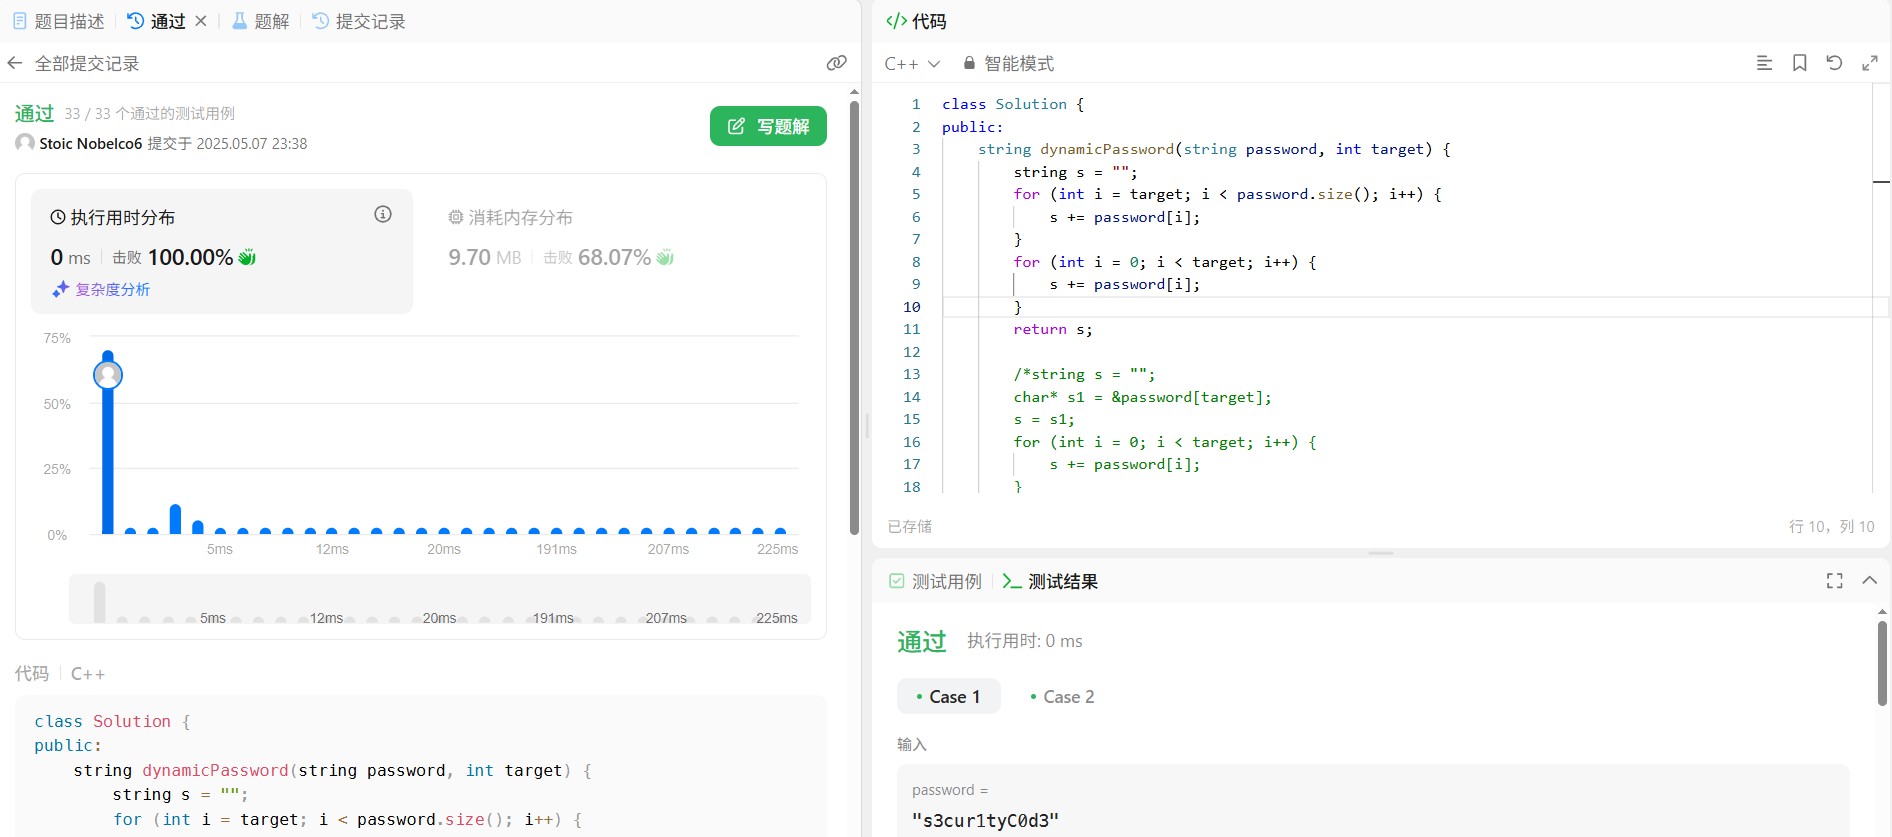Click the avatar marker on chart bar
The height and width of the screenshot is (837, 1892).
108,375
